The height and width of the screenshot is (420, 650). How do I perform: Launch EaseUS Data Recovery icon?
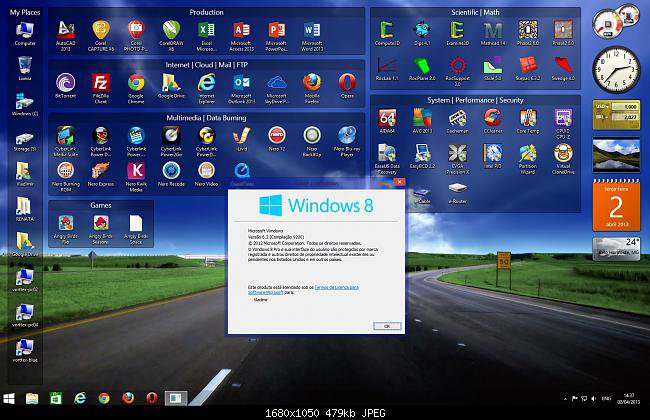coord(387,158)
